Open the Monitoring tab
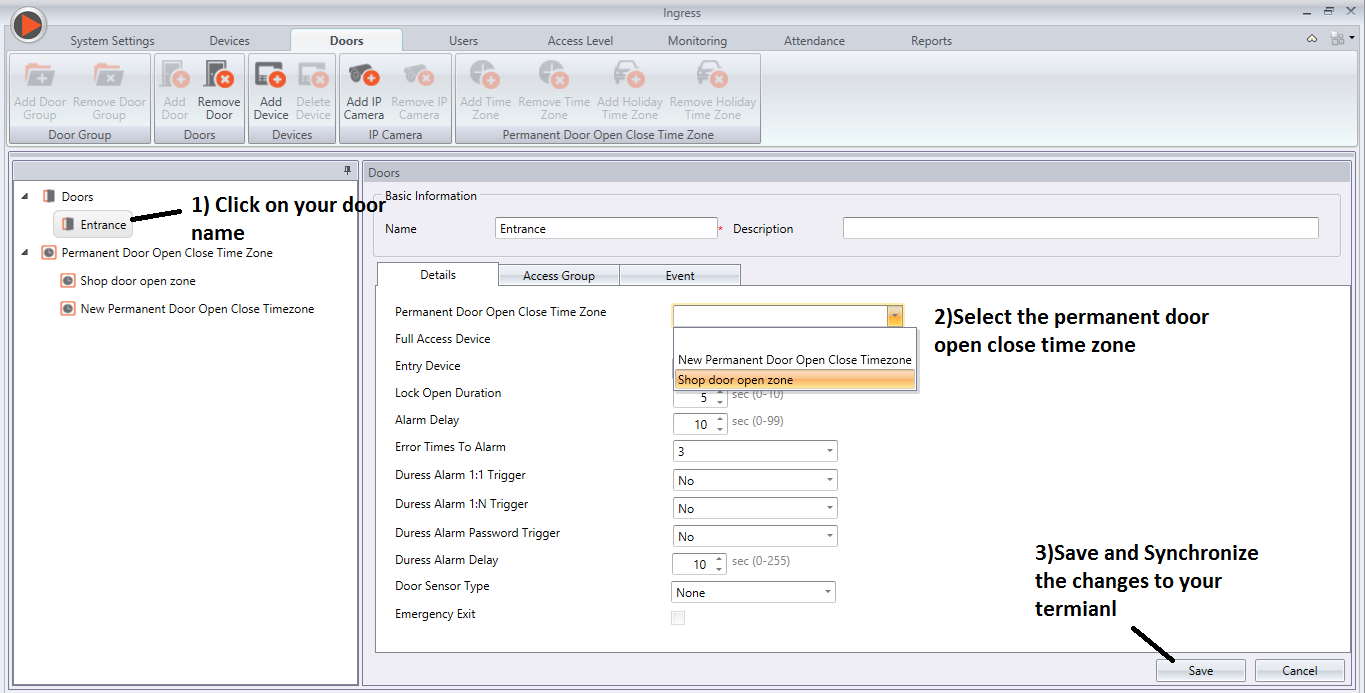 [x=697, y=41]
